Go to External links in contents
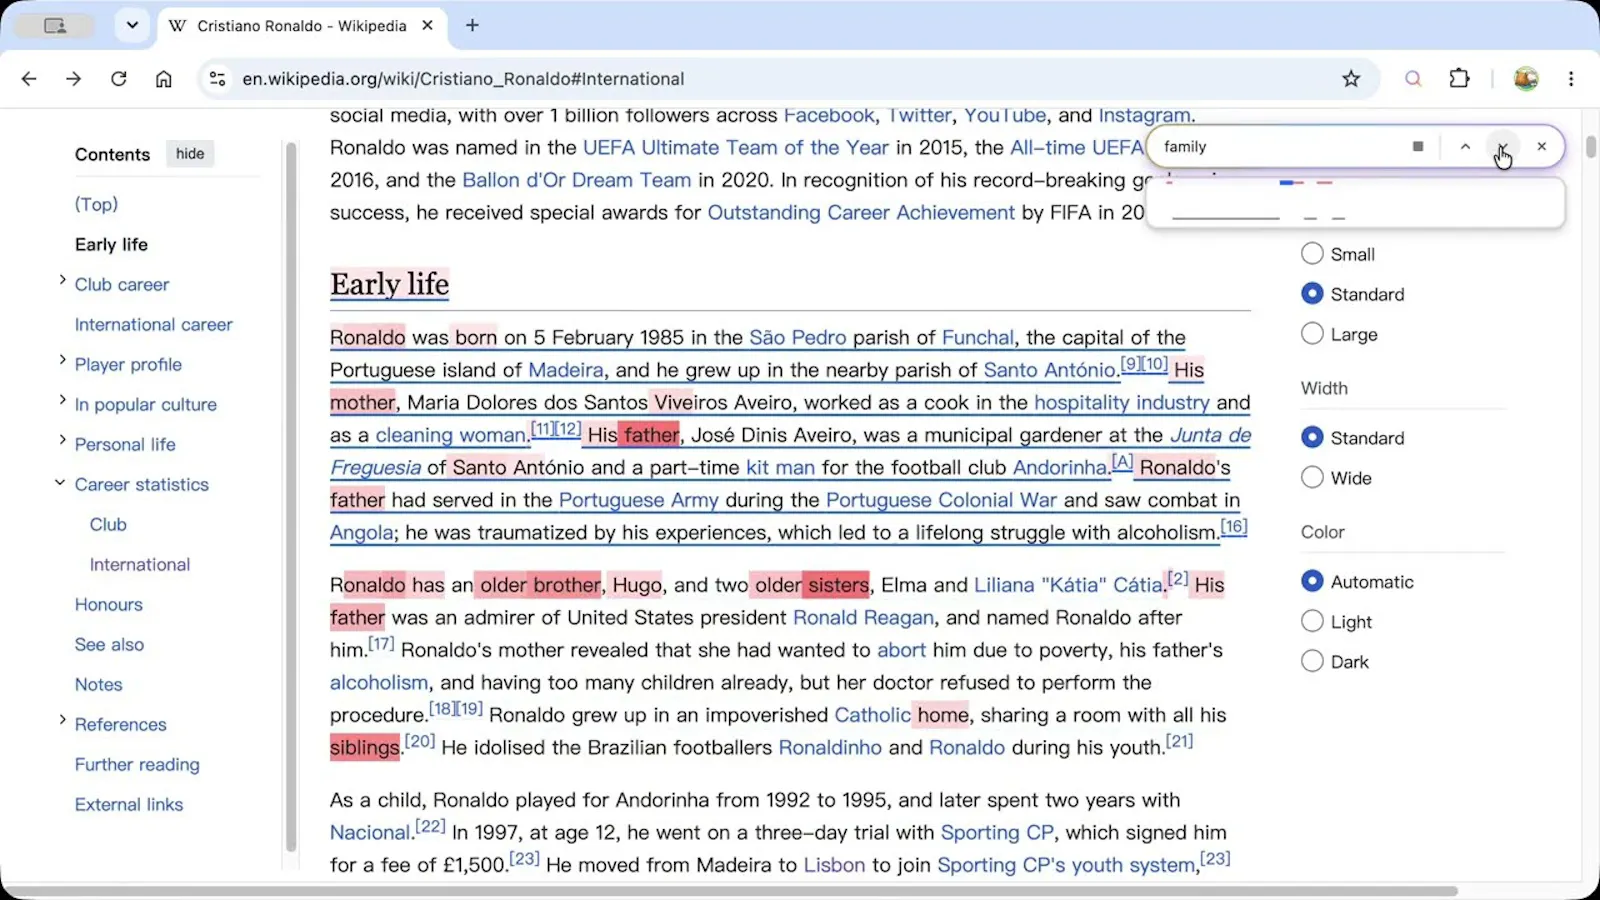Image resolution: width=1600 pixels, height=900 pixels. pyautogui.click(x=129, y=804)
